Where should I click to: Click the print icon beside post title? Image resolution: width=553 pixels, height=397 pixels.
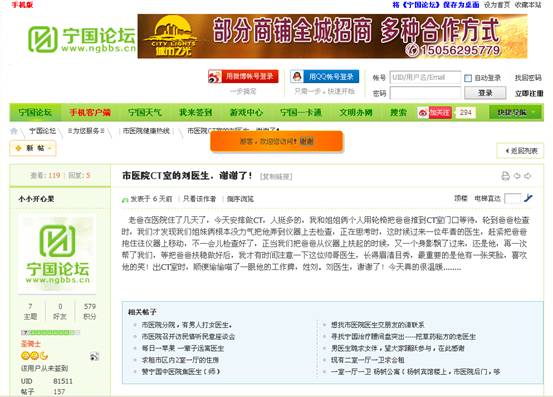[505, 176]
